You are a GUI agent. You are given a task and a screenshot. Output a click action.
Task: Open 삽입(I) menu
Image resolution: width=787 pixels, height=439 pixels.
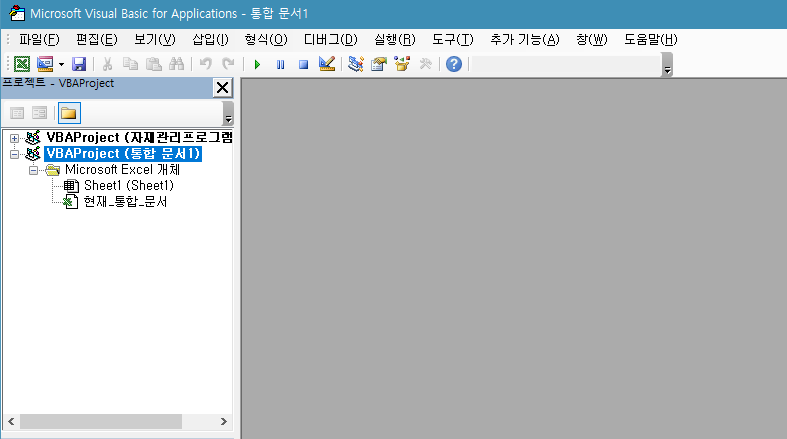point(210,40)
